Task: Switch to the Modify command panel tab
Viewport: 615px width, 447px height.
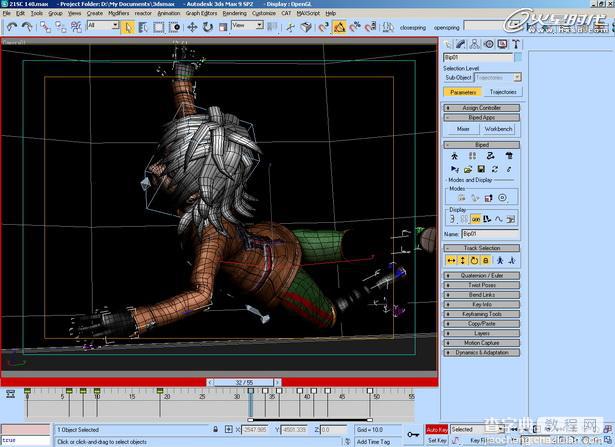Action: (x=460, y=44)
